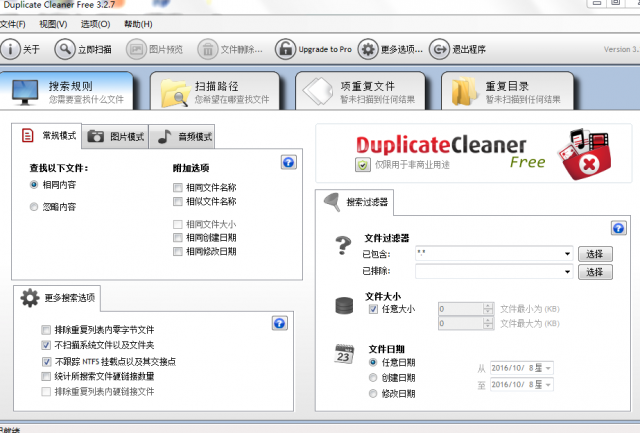Open 更多选项 gear icon in toolbar
640x433 pixels.
[x=368, y=49]
